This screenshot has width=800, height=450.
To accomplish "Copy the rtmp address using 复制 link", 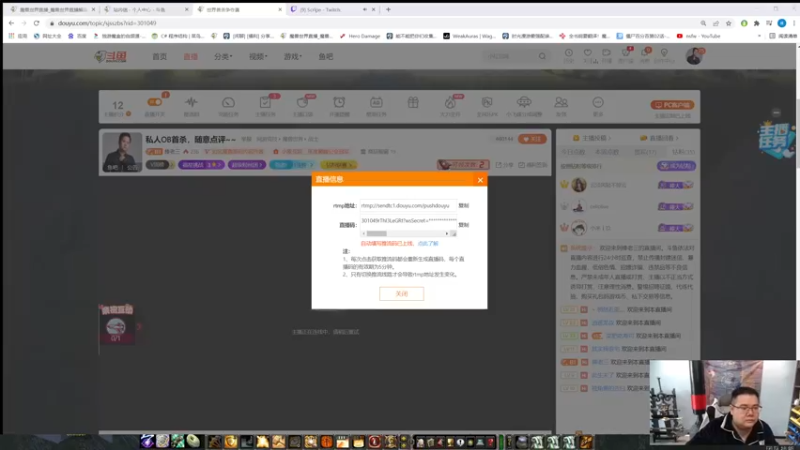I will pyautogui.click(x=463, y=206).
